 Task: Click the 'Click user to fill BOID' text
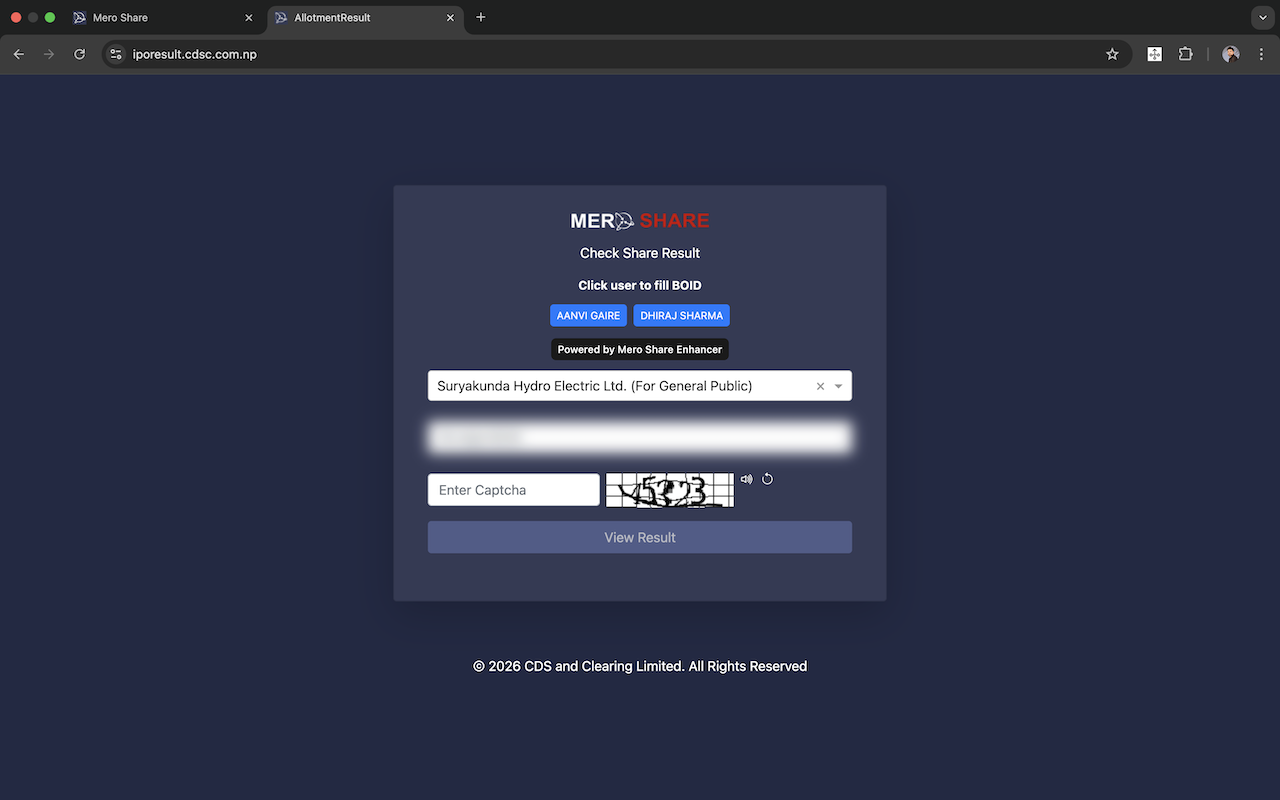point(640,285)
